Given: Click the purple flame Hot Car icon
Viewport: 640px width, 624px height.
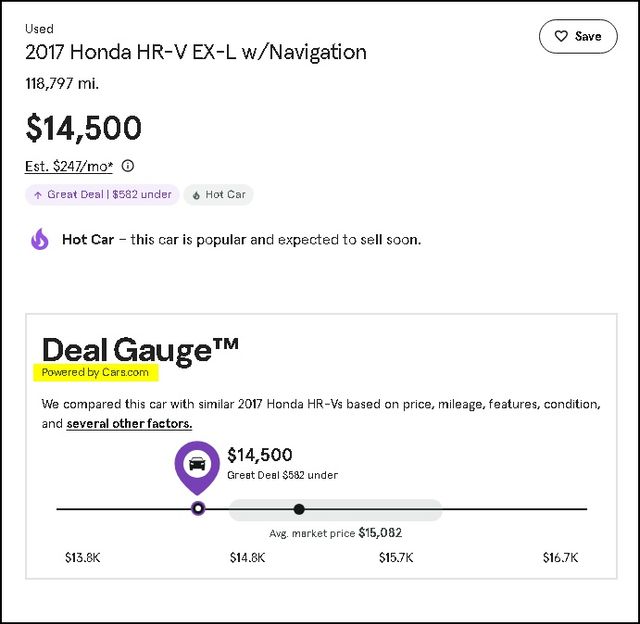Looking at the screenshot, I should [40, 239].
